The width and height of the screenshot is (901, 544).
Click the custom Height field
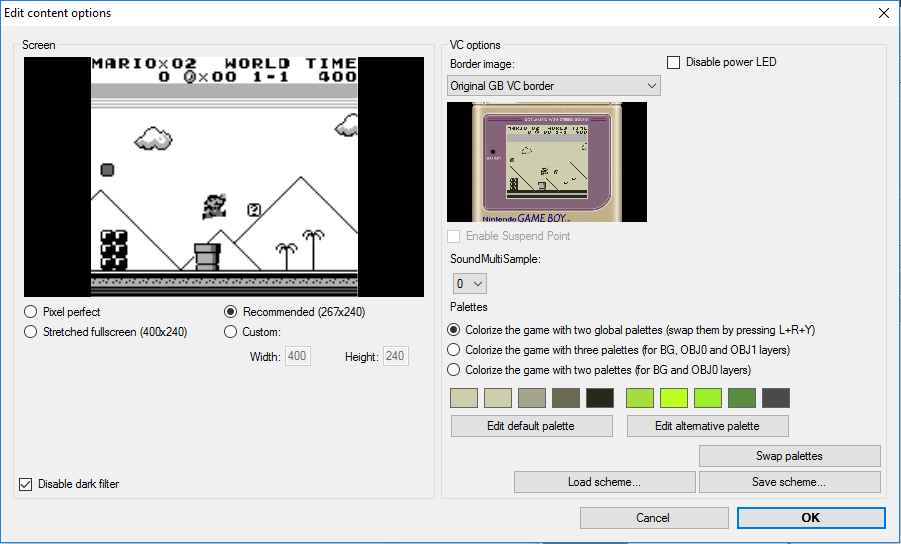(395, 356)
